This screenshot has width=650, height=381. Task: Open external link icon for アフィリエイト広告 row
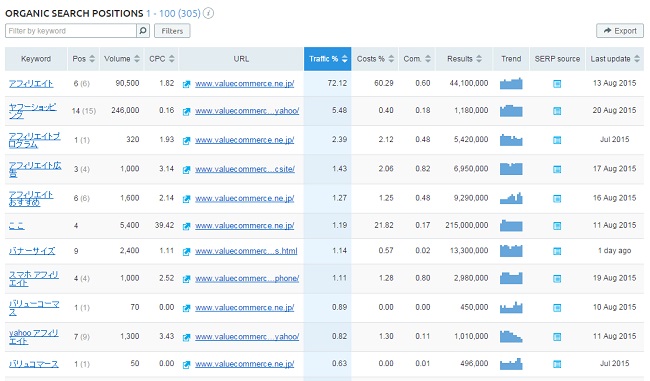point(187,170)
